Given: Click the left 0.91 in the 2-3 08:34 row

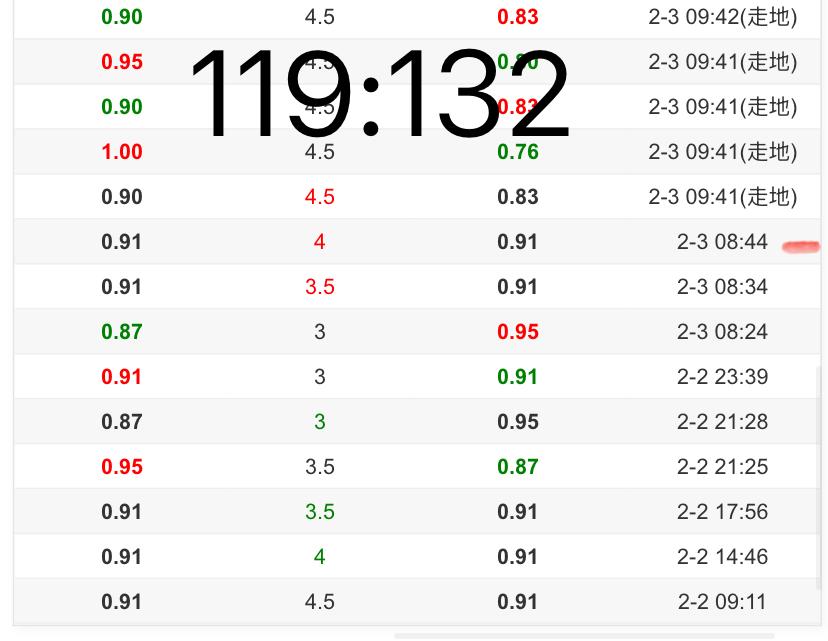Looking at the screenshot, I should [121, 287].
